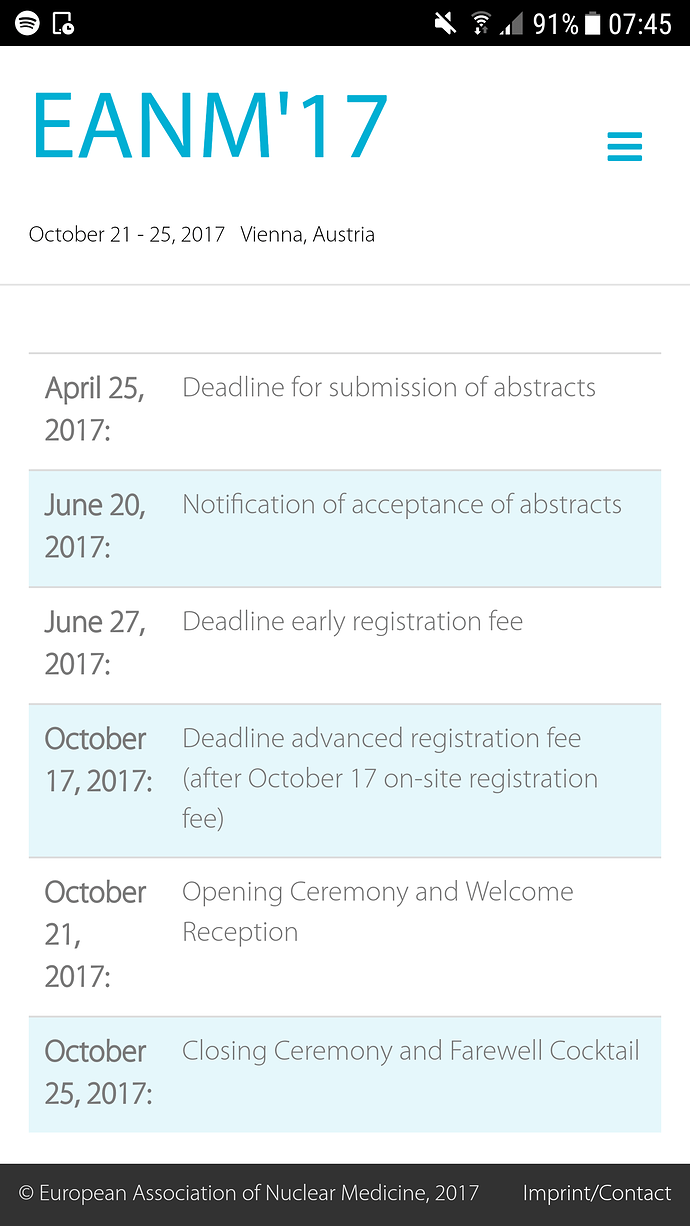Tap the cellular signal strength icon
The height and width of the screenshot is (1226, 690).
pyautogui.click(x=512, y=23)
